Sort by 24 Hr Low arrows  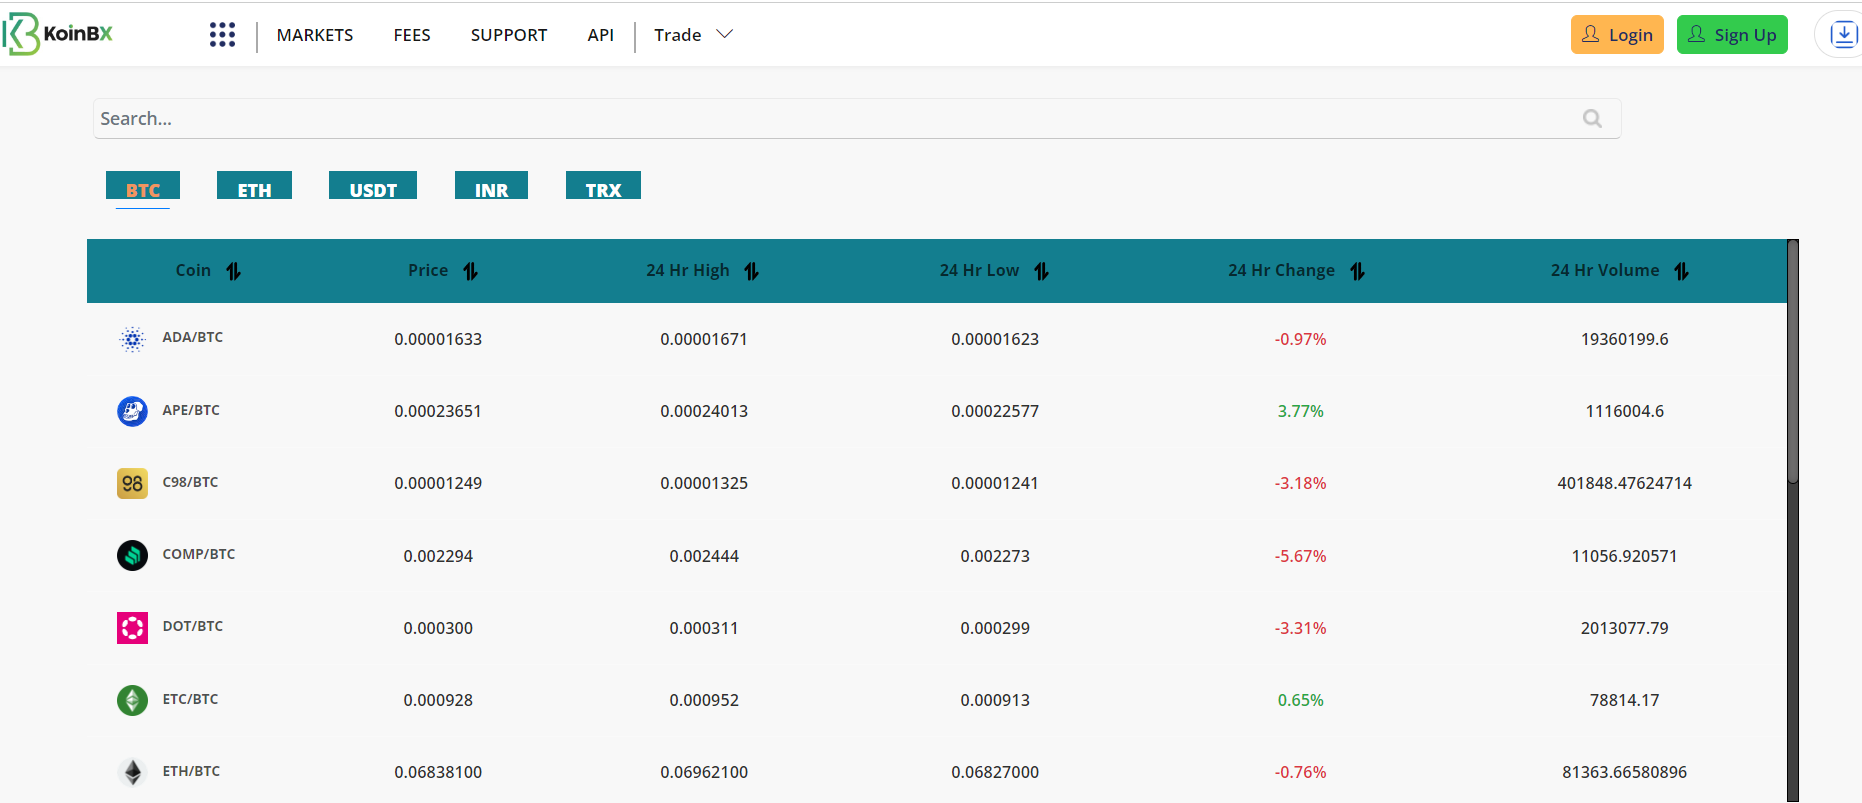(x=1042, y=271)
